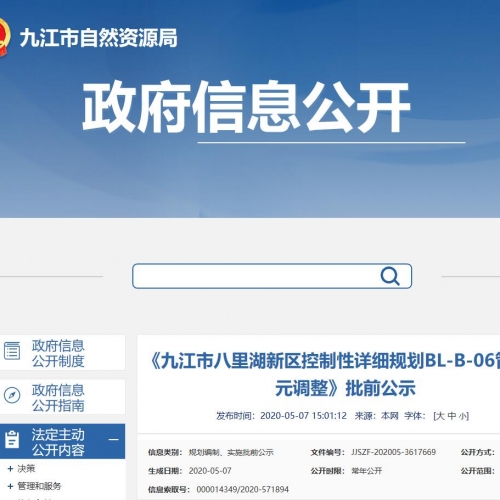Click publish time 2020-05-07 15:01:12

[303, 416]
